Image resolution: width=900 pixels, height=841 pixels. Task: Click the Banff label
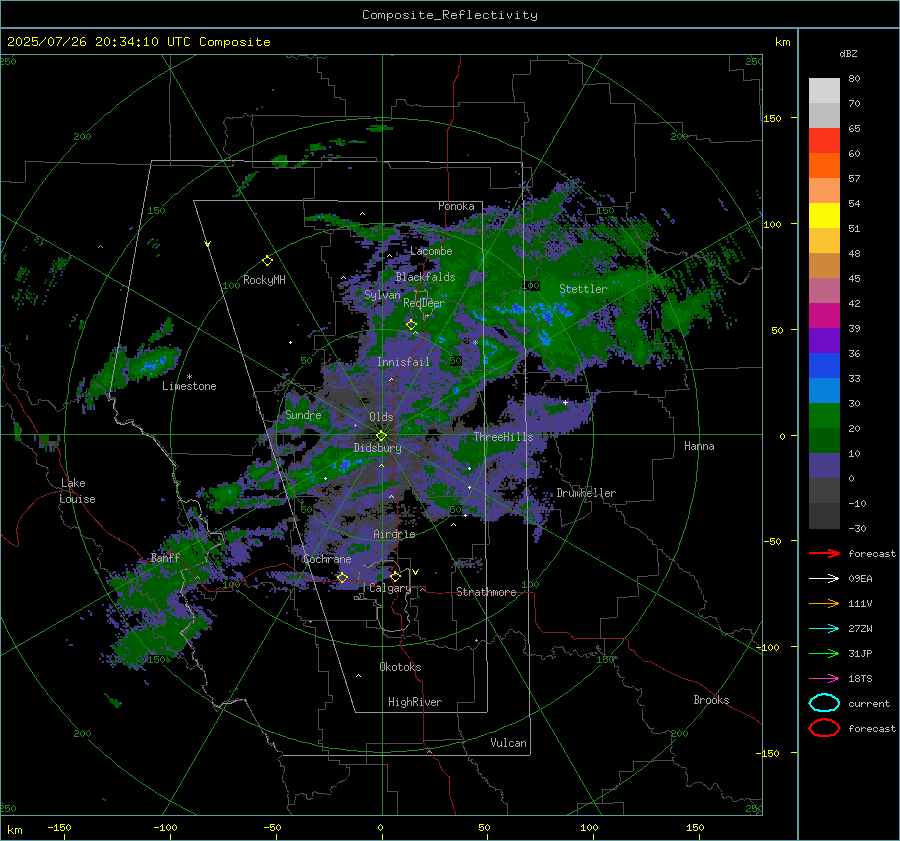click(165, 558)
